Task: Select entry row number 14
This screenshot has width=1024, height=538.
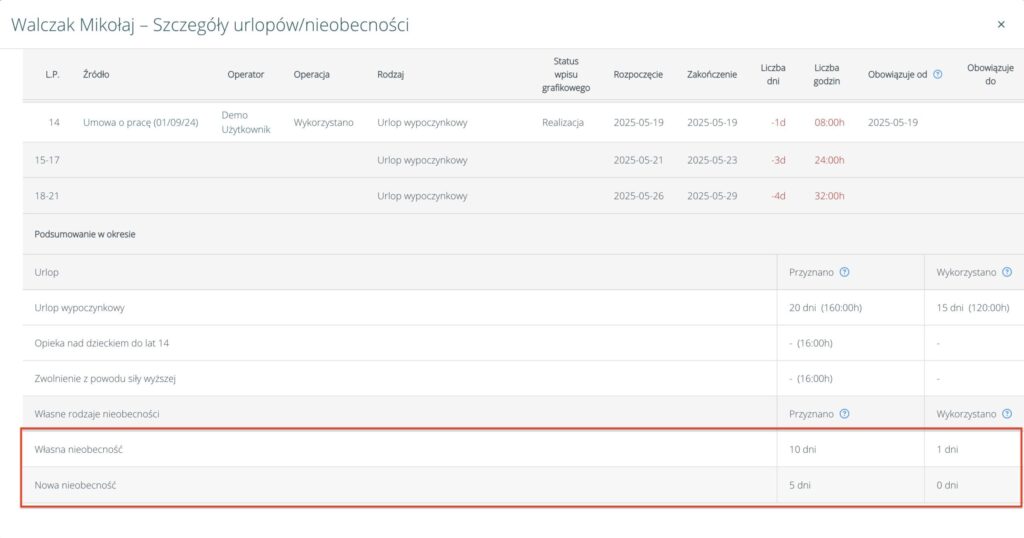Action: tap(54, 123)
